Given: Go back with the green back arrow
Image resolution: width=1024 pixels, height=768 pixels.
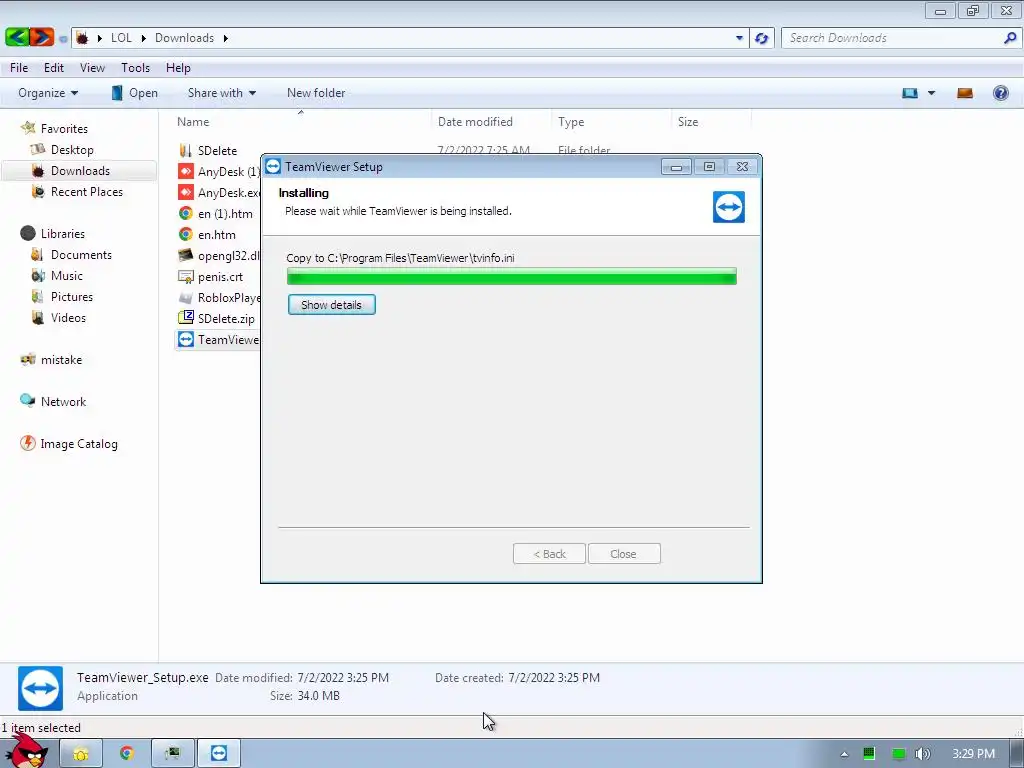Looking at the screenshot, I should [x=17, y=37].
